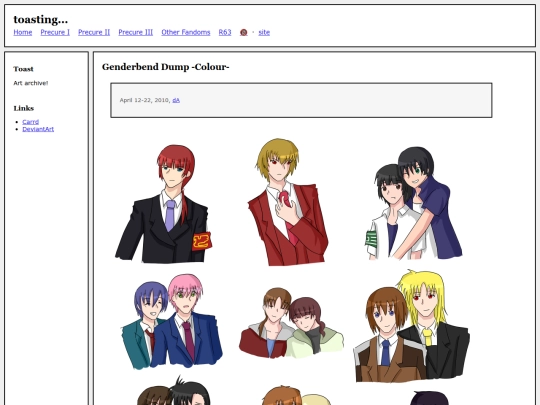Screen dimensions: 540x405
Task: Click the Art archive! description text
Action: point(31,83)
